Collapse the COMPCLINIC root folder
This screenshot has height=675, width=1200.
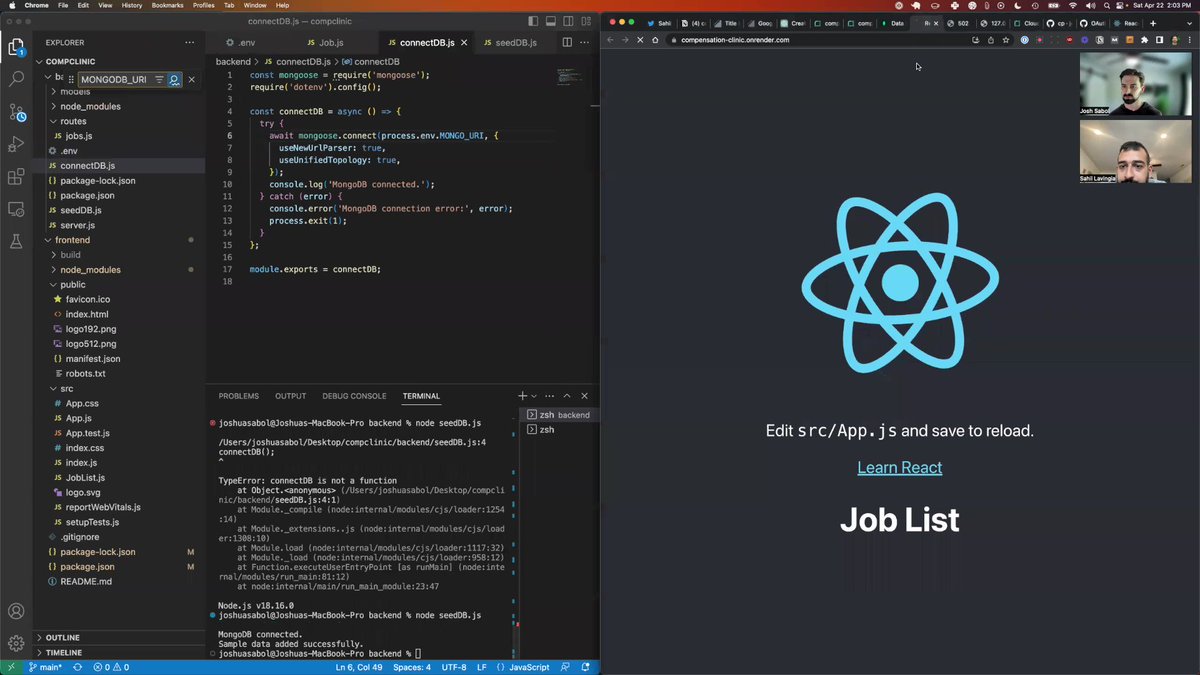tap(118, 61)
